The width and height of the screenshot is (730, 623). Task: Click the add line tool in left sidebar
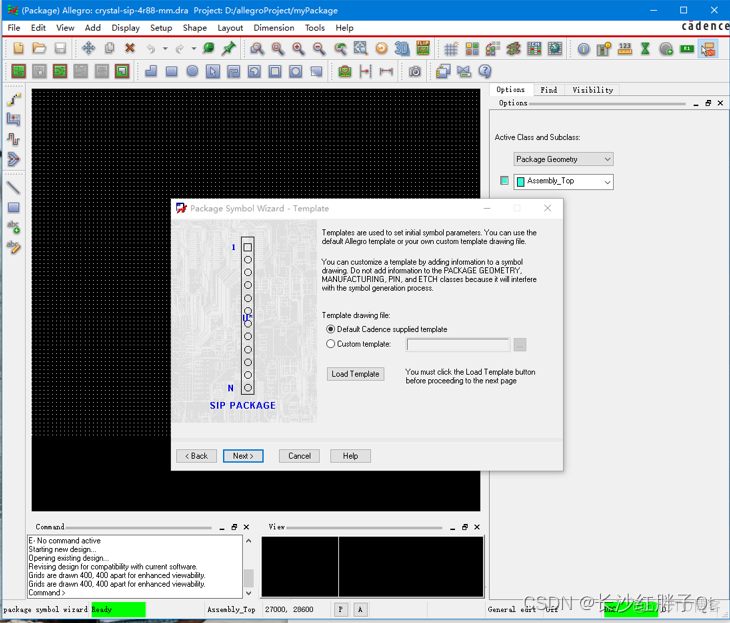click(14, 188)
